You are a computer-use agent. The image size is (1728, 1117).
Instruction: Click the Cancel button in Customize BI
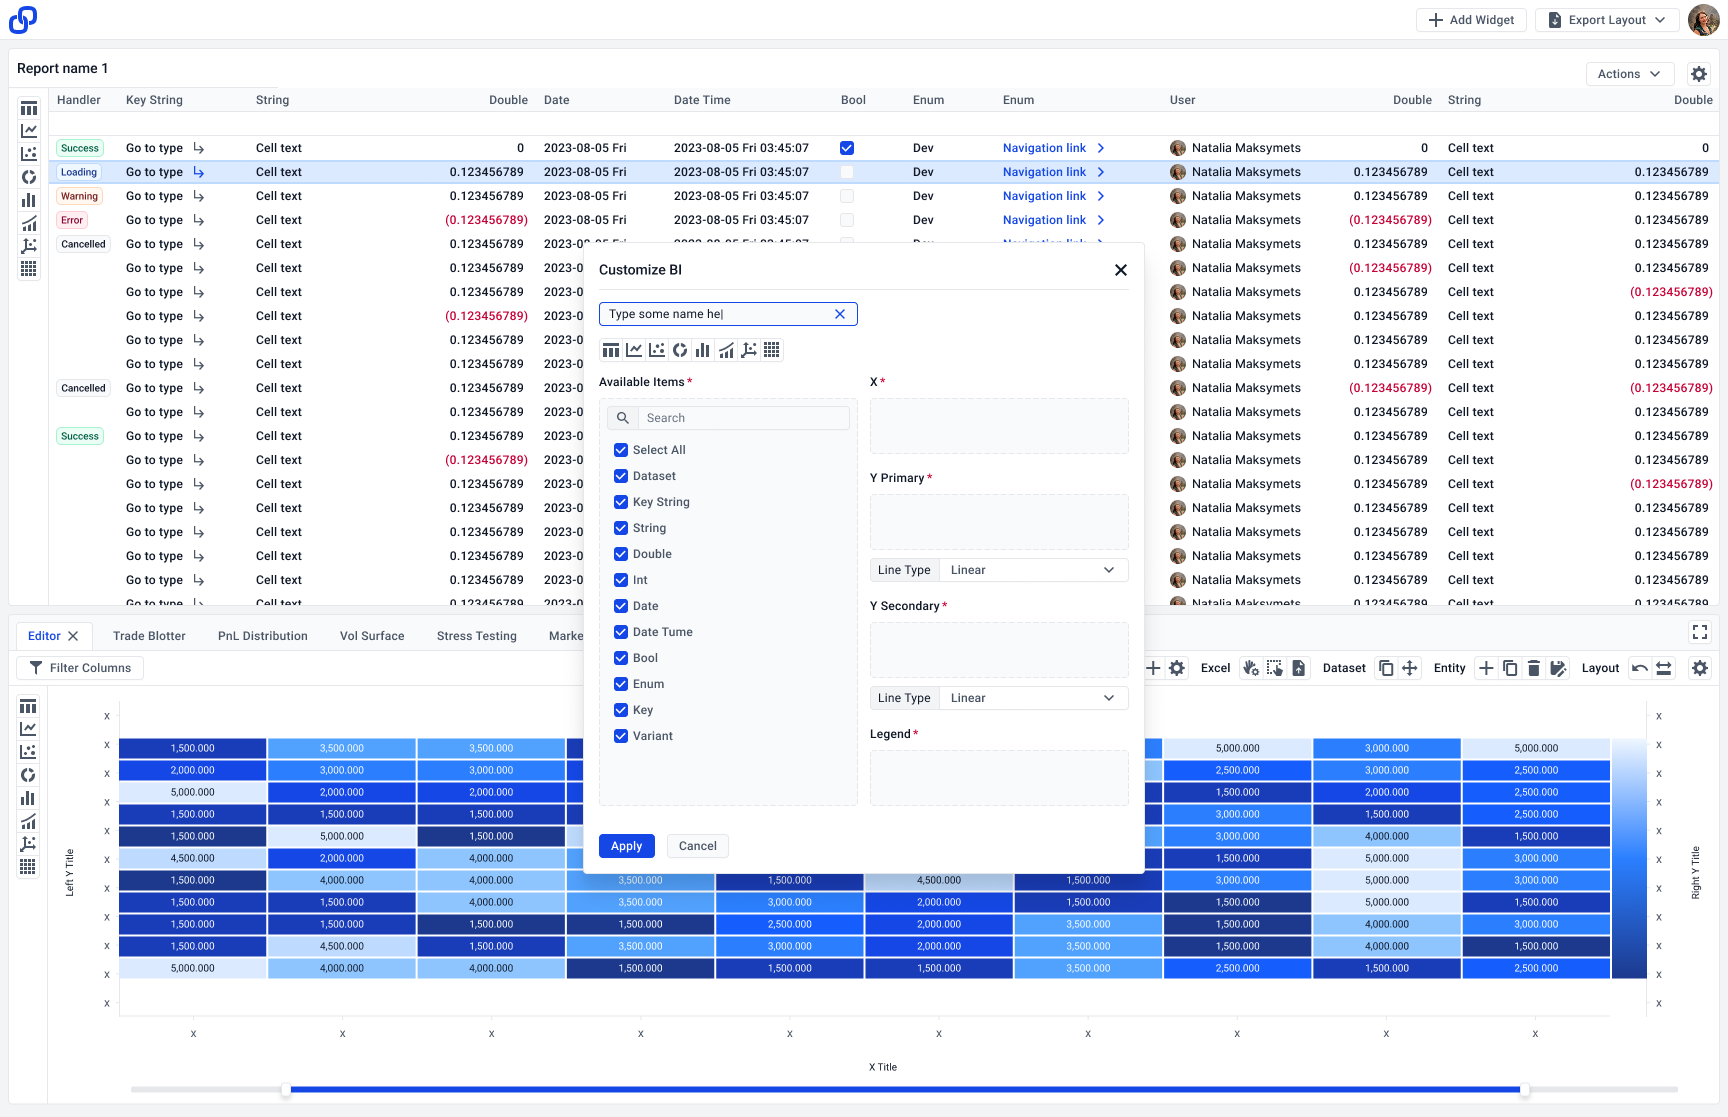[x=698, y=846]
